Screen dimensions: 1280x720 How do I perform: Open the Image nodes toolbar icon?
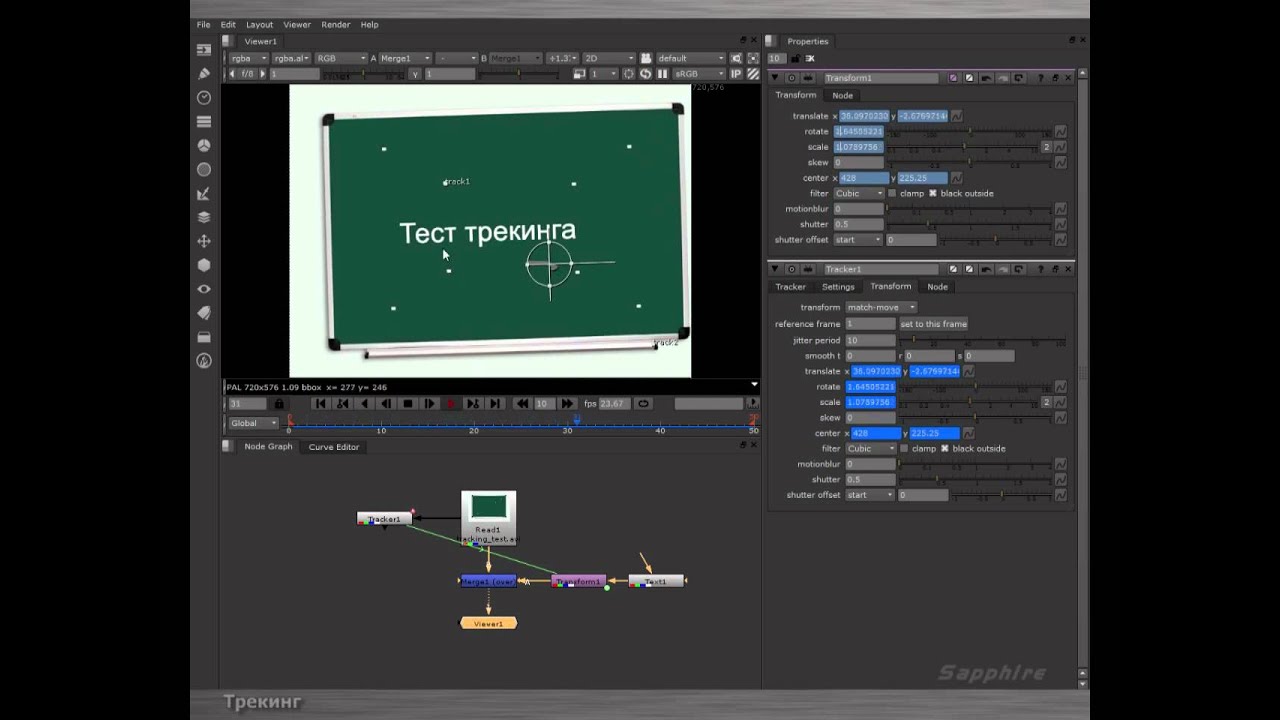pos(204,49)
